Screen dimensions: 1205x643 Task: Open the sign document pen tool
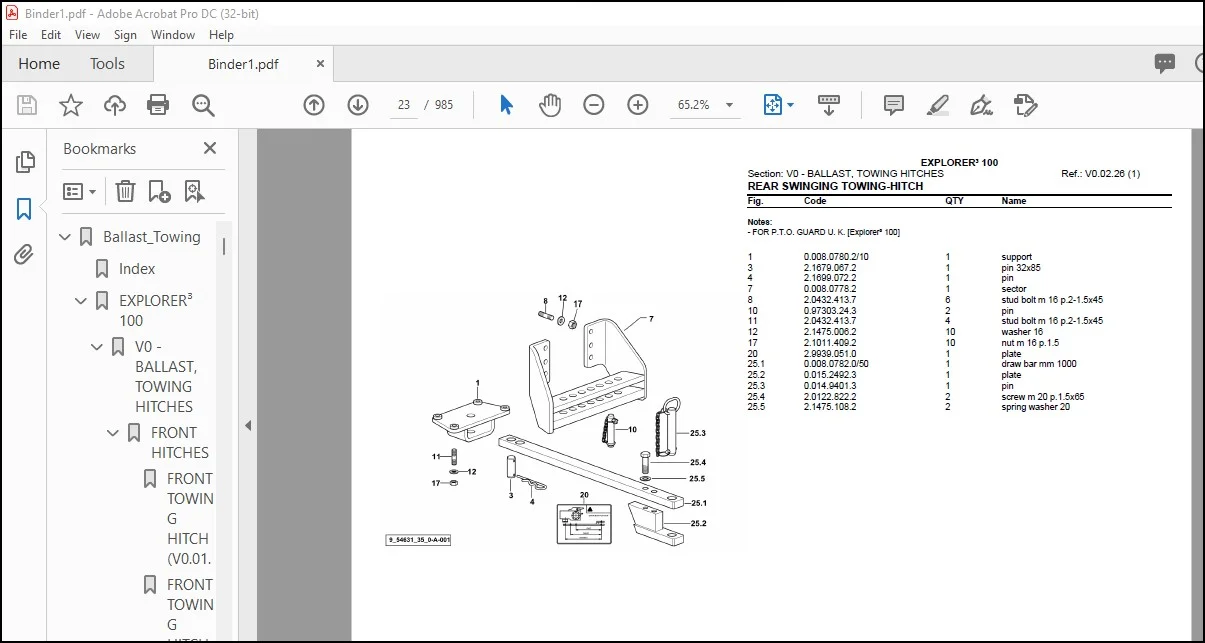point(981,105)
